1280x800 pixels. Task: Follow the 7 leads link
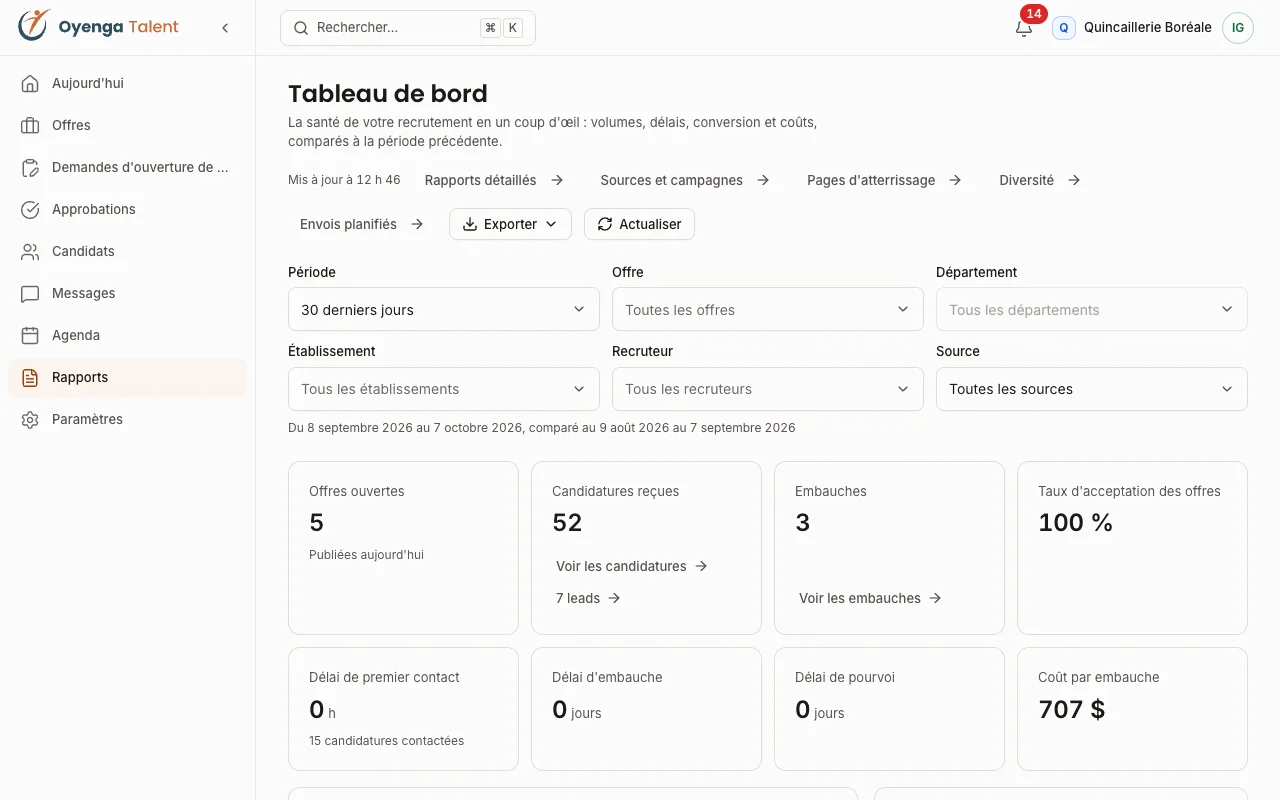588,598
